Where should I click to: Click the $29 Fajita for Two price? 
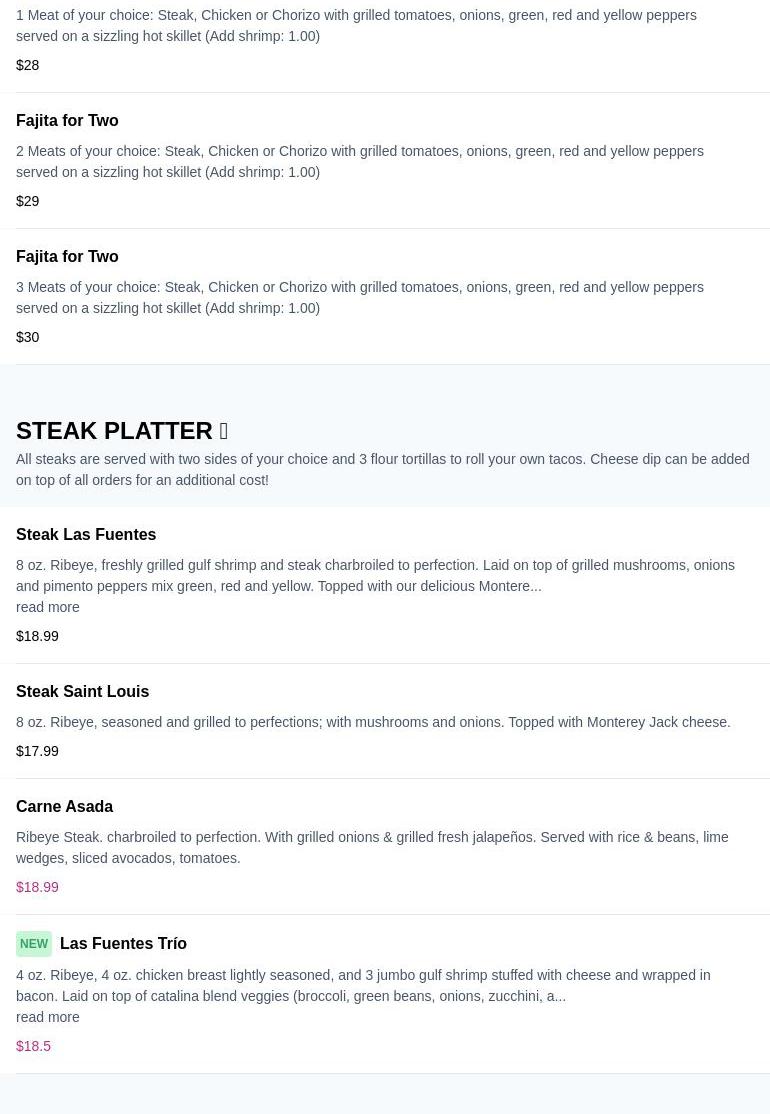28,201
